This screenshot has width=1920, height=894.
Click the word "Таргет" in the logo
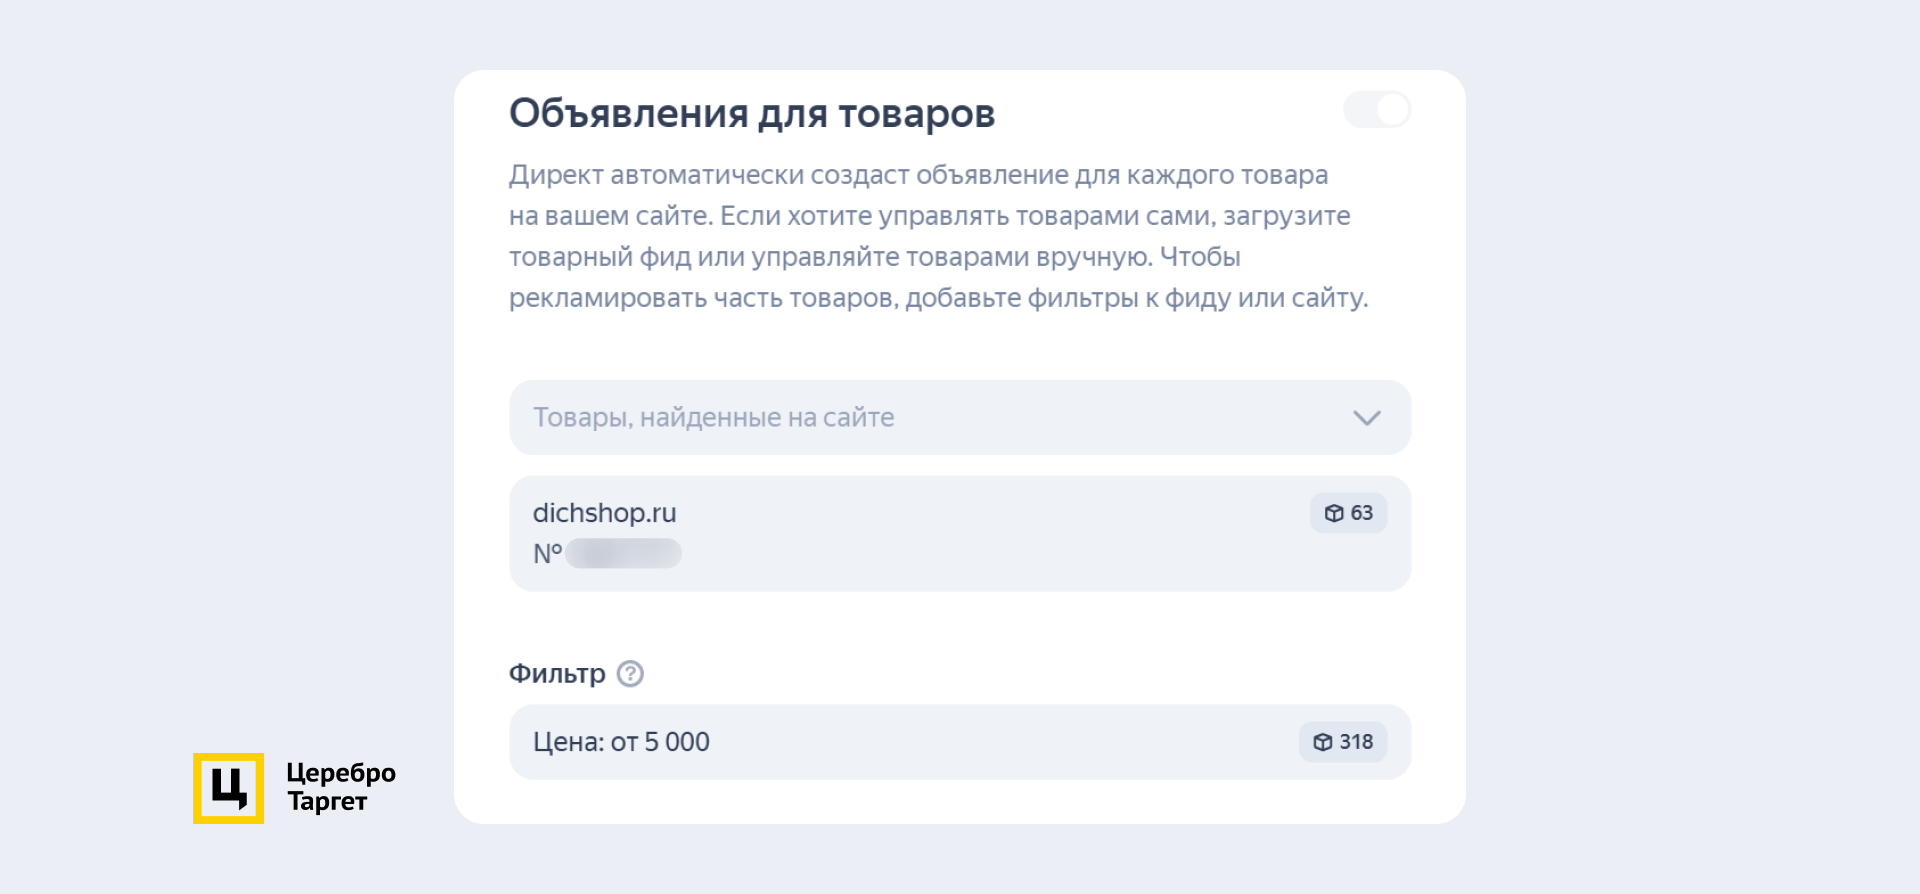click(327, 802)
